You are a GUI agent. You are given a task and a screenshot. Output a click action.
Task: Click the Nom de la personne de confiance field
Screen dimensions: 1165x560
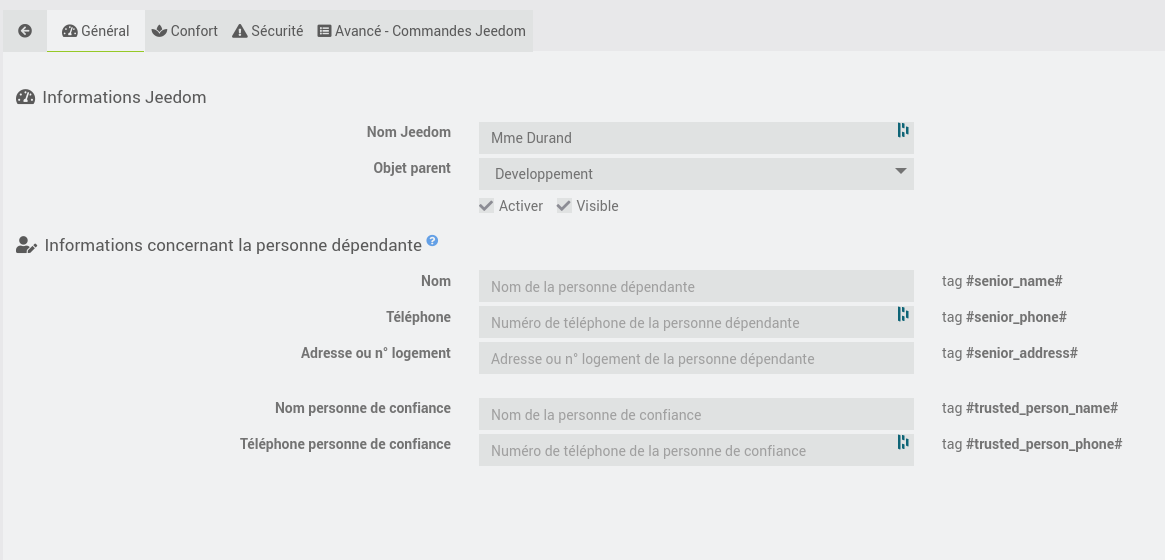point(696,414)
